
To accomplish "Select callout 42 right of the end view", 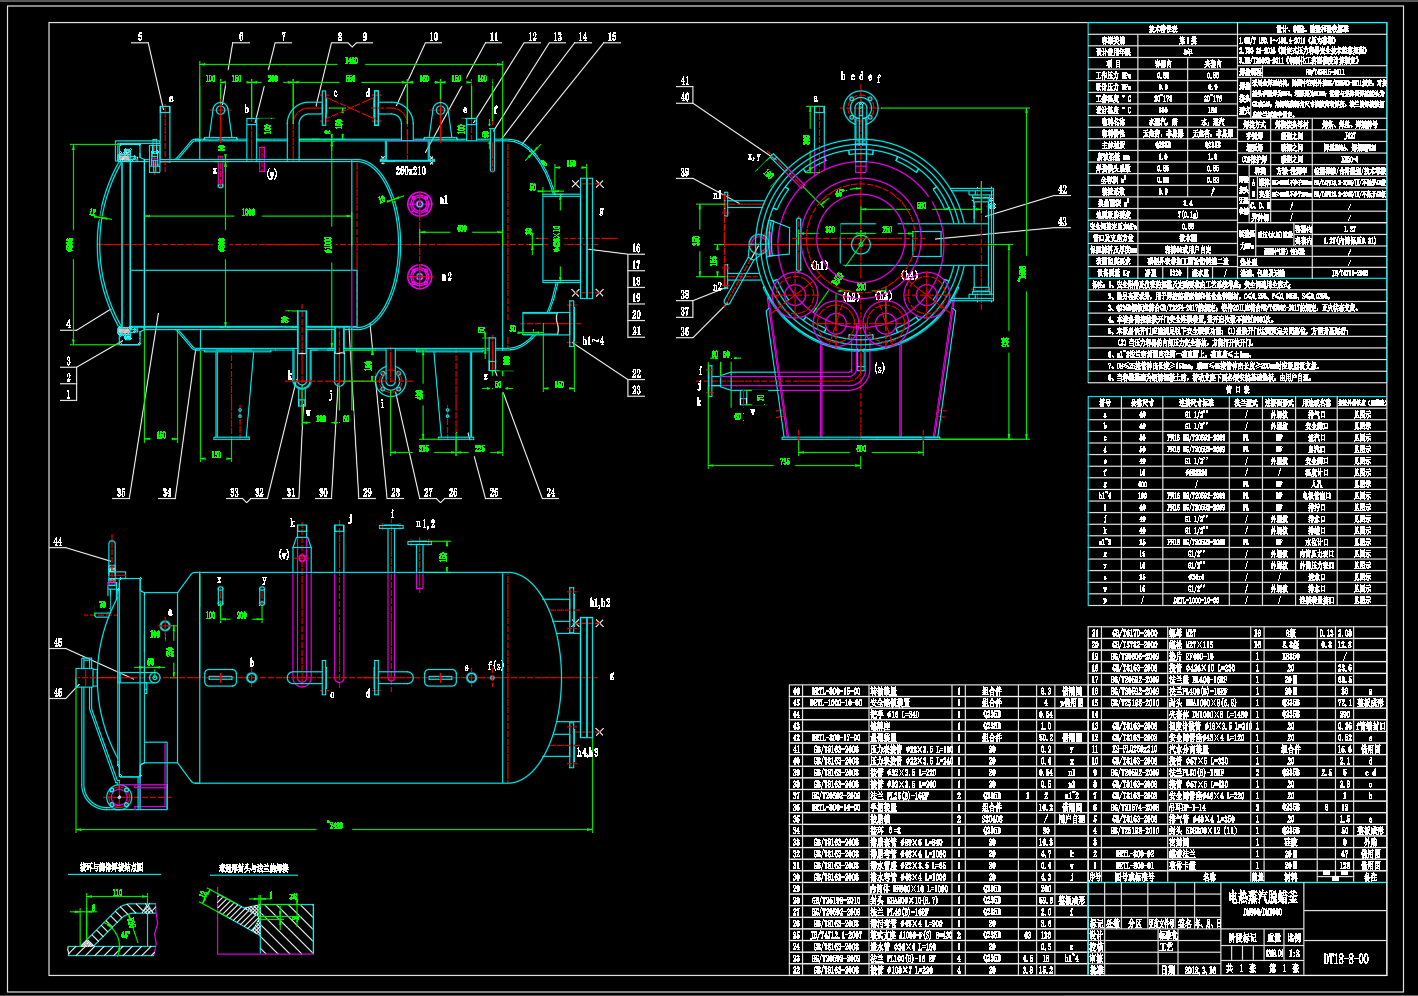I will pos(1062,189).
